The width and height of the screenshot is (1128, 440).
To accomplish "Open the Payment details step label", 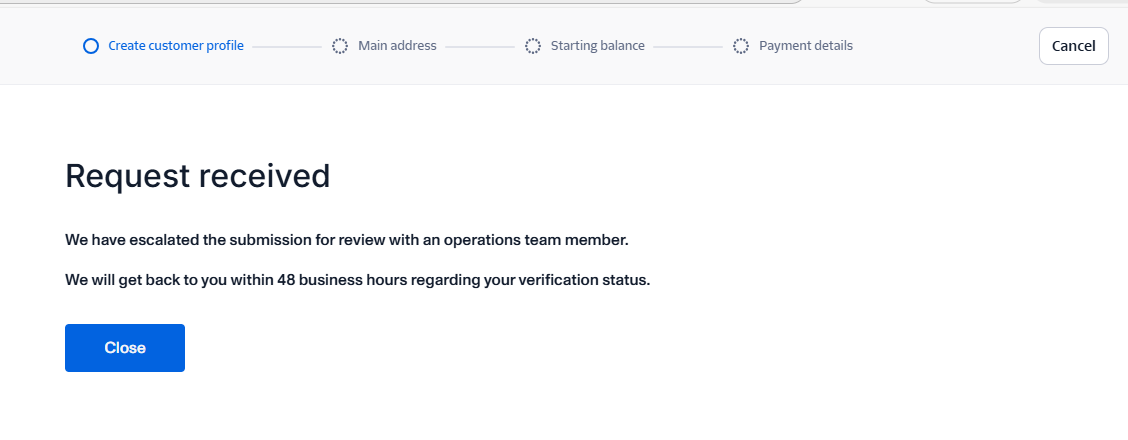I will point(805,46).
